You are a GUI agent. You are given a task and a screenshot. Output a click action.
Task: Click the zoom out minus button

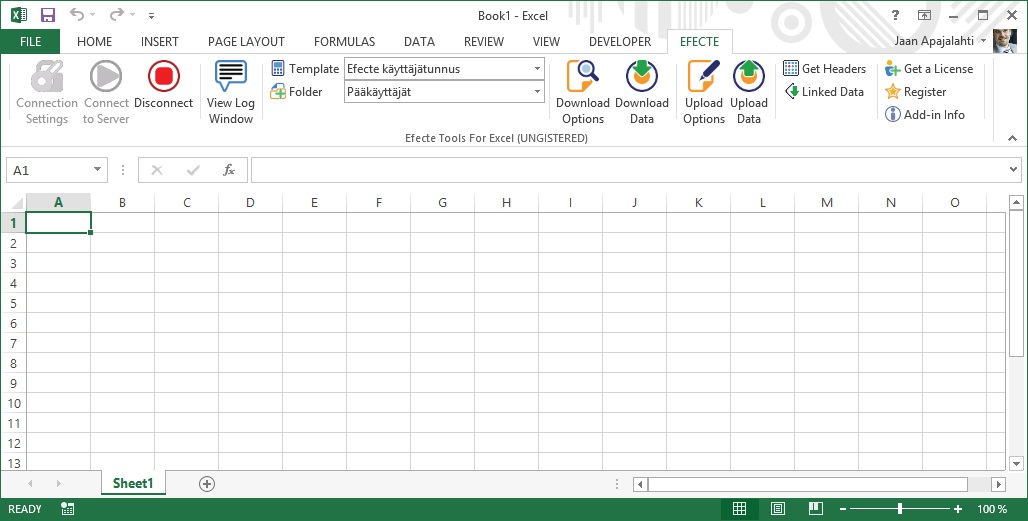click(x=842, y=509)
